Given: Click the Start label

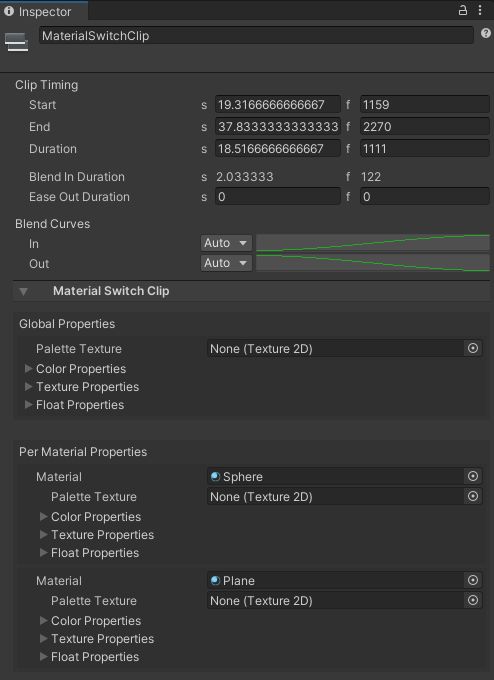Looking at the screenshot, I should point(43,105).
